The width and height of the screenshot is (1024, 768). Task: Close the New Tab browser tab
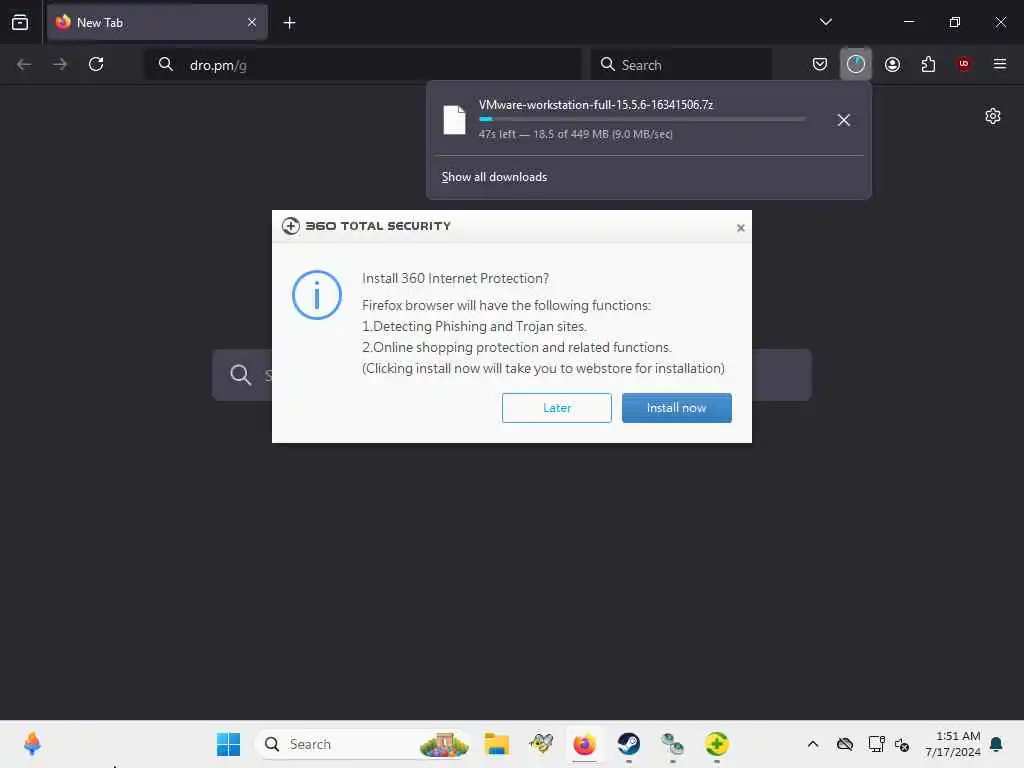click(x=252, y=22)
